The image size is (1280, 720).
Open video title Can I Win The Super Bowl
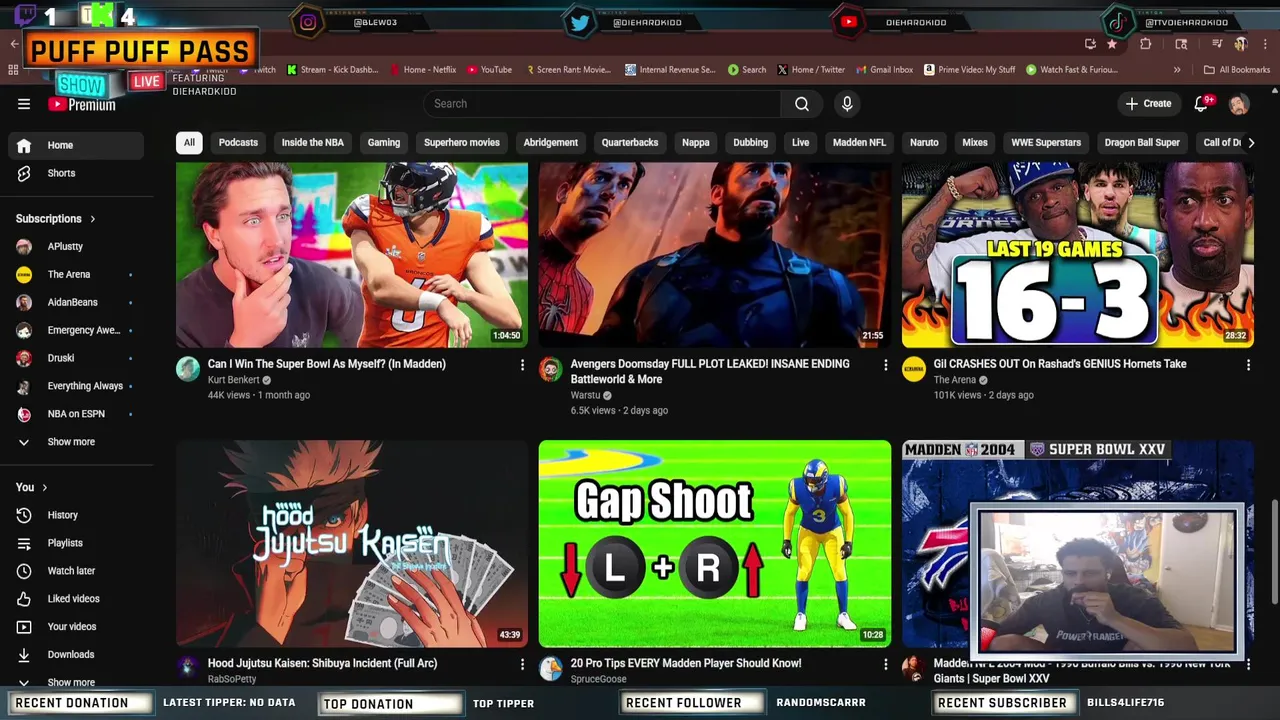click(327, 365)
